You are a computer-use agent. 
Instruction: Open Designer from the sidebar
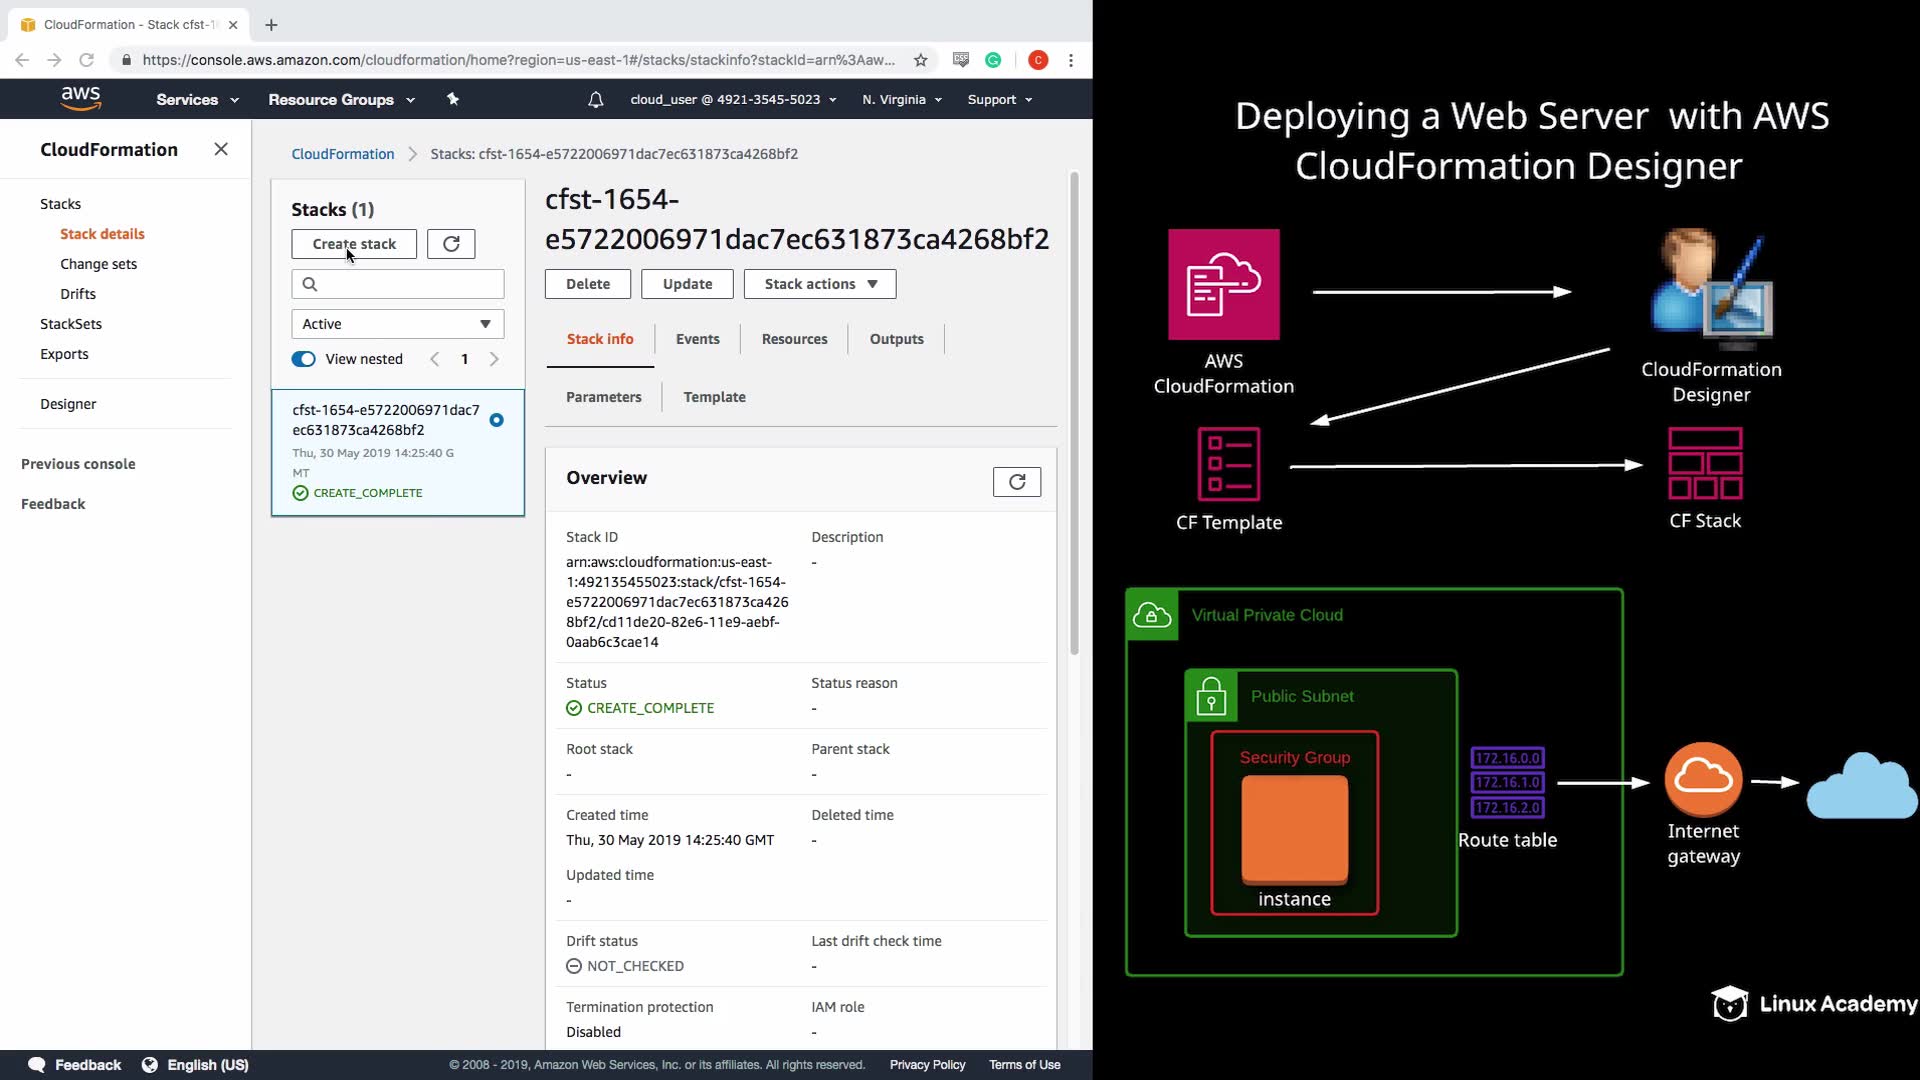tap(68, 404)
